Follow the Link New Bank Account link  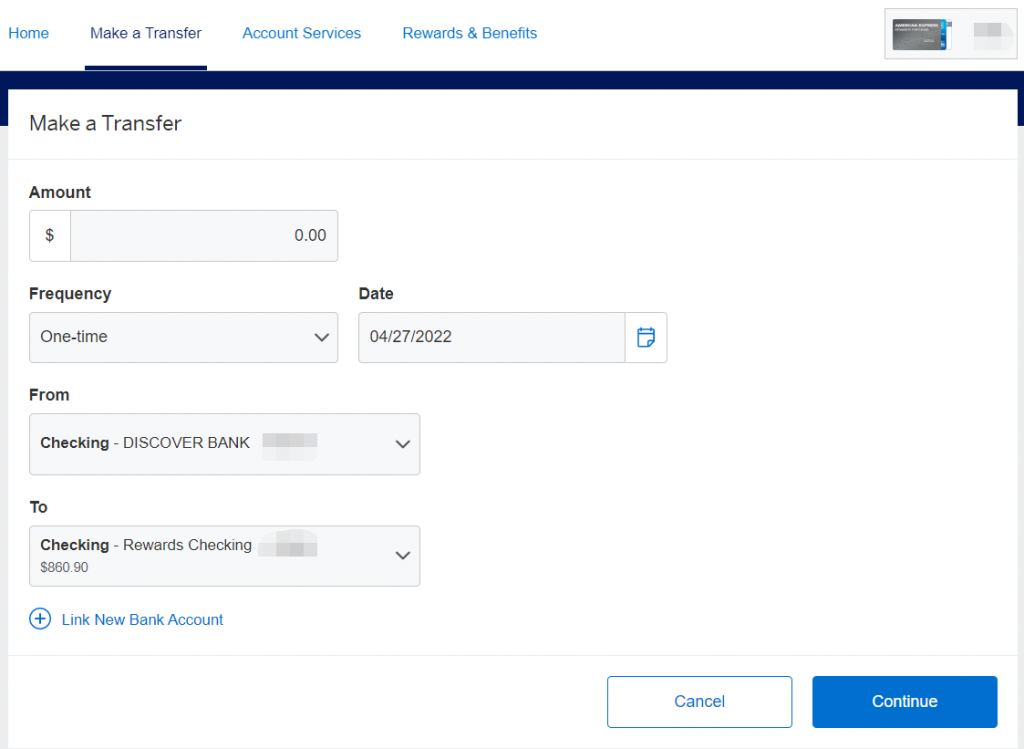tap(142, 620)
